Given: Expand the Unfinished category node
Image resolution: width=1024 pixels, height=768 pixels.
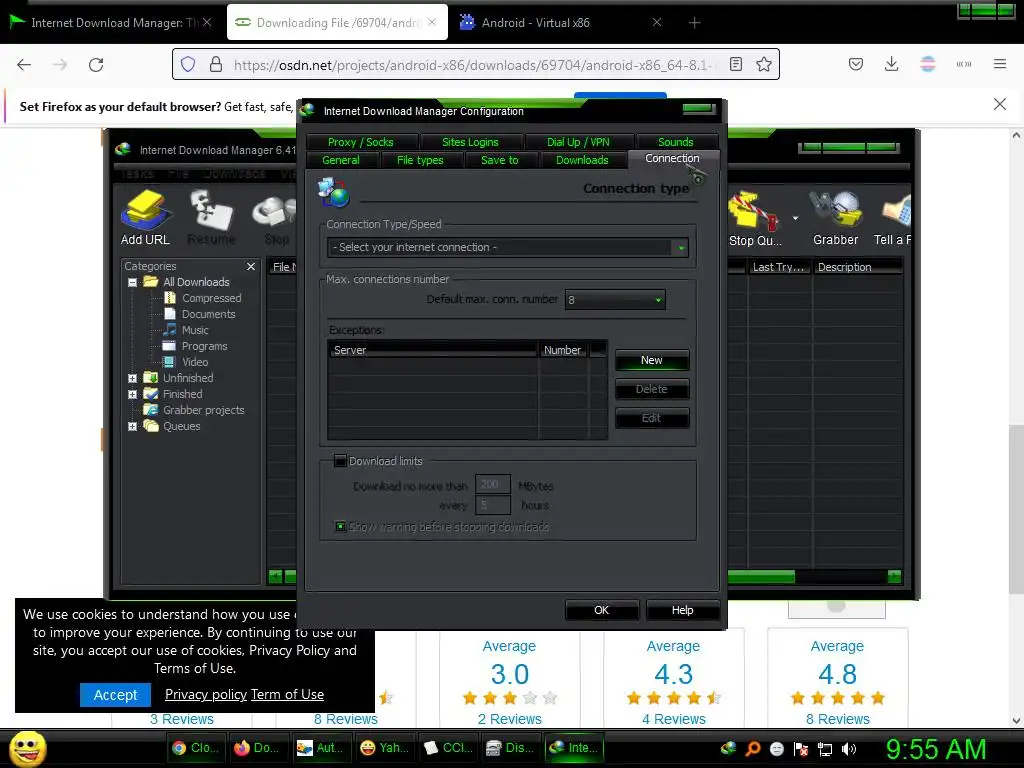Looking at the screenshot, I should (133, 378).
